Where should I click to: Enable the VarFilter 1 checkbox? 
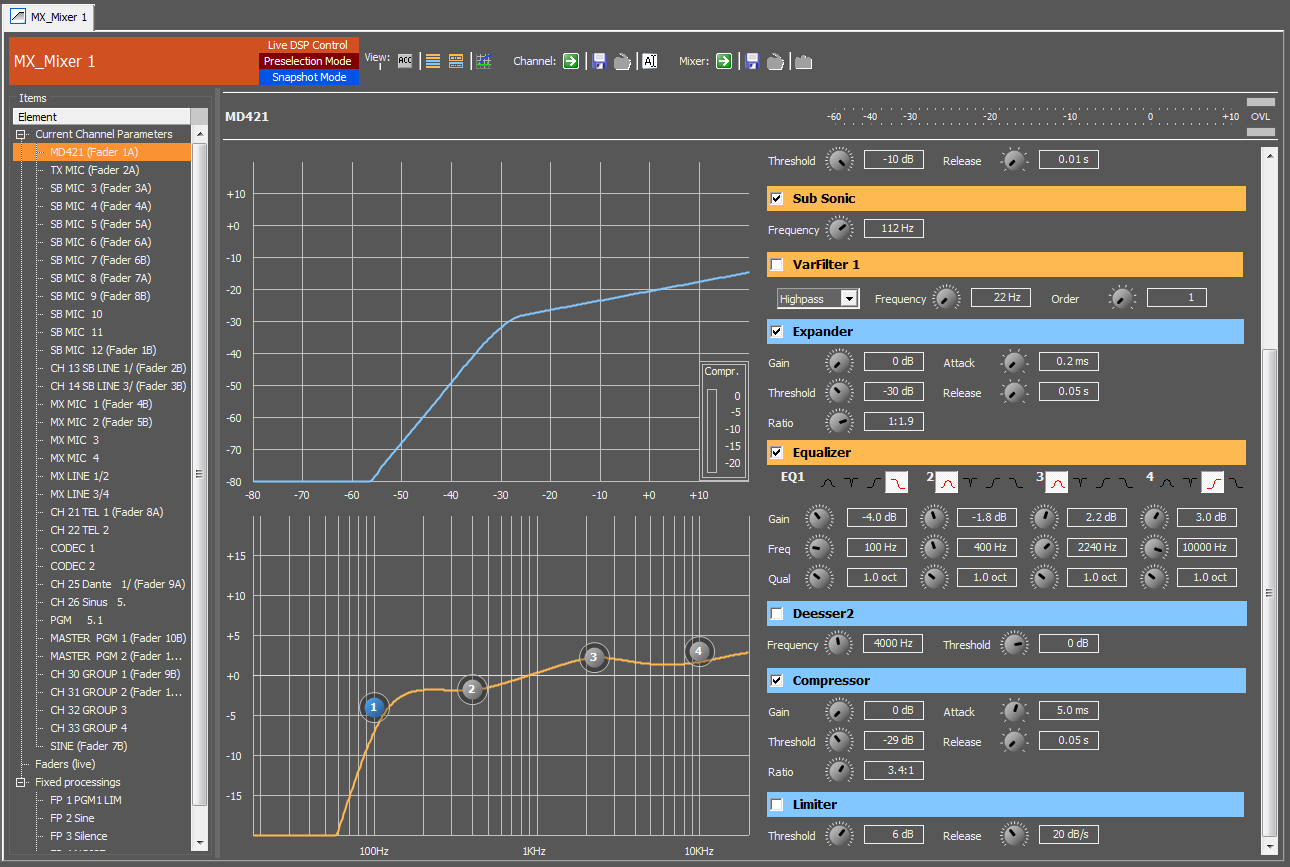pyautogui.click(x=777, y=265)
